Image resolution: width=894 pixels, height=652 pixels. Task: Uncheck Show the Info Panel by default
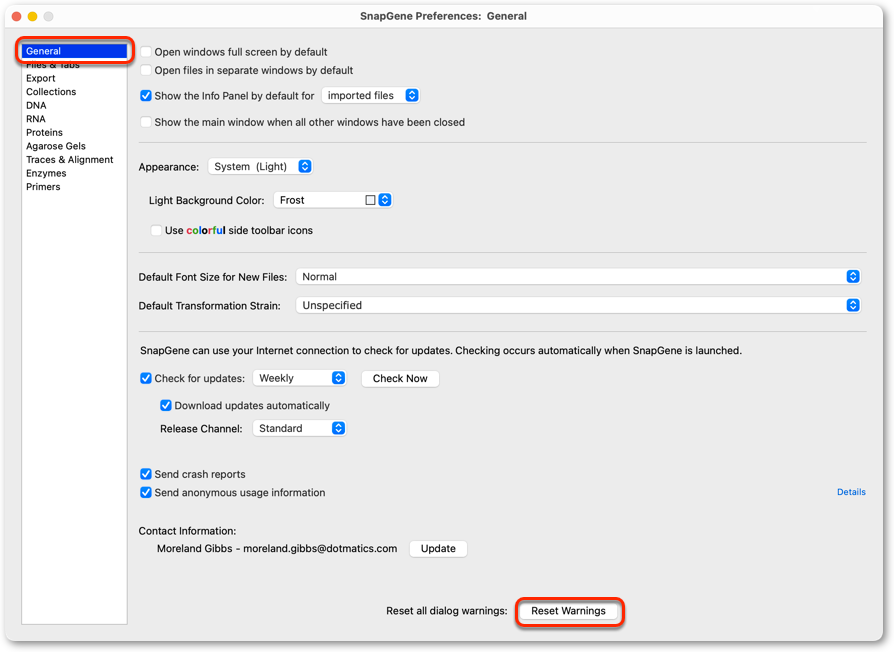[x=146, y=96]
